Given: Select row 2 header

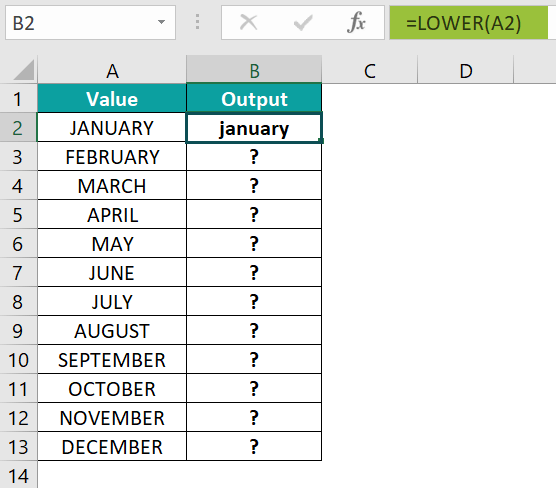Looking at the screenshot, I should click(18, 128).
